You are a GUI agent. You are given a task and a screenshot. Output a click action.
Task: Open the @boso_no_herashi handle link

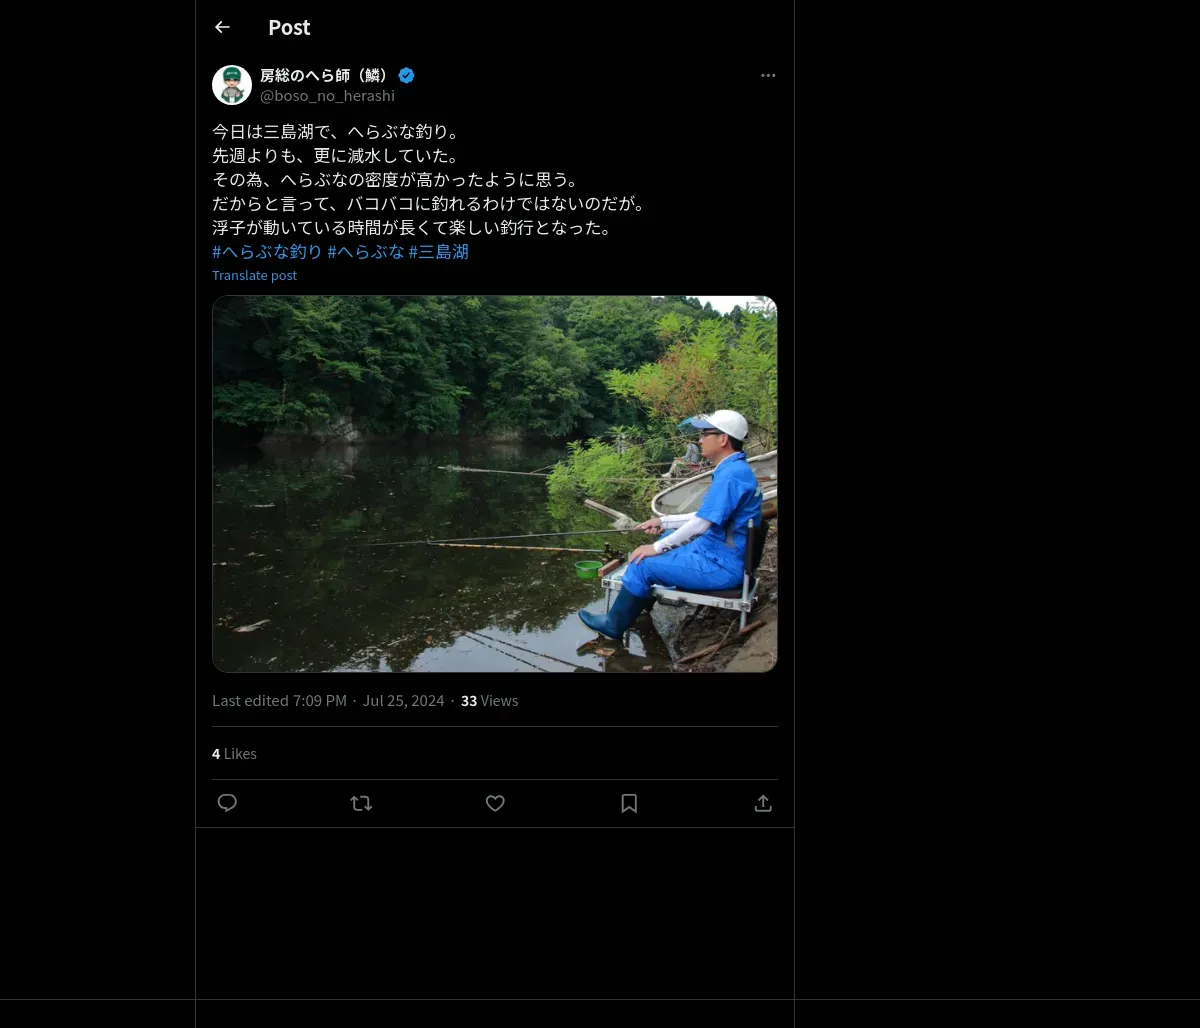327,96
